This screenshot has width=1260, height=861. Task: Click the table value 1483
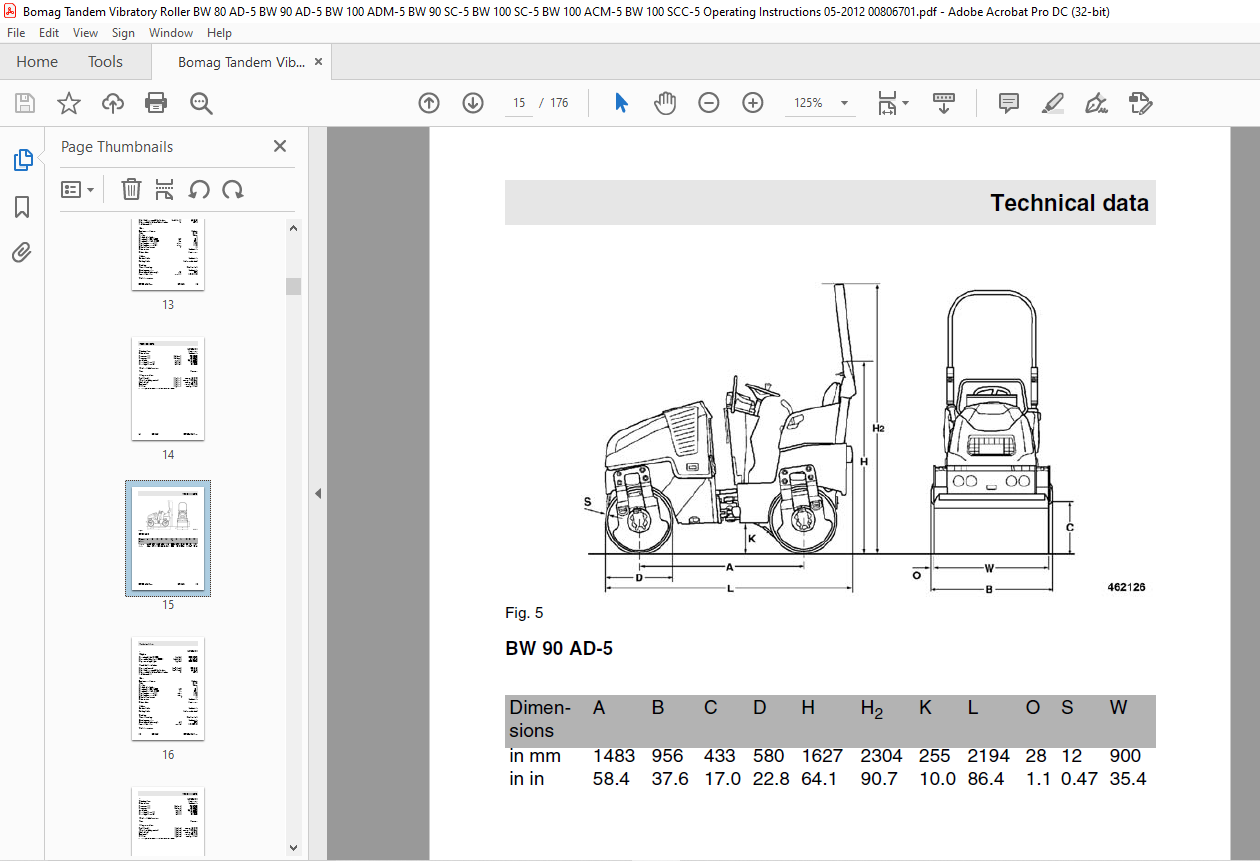tap(614, 756)
